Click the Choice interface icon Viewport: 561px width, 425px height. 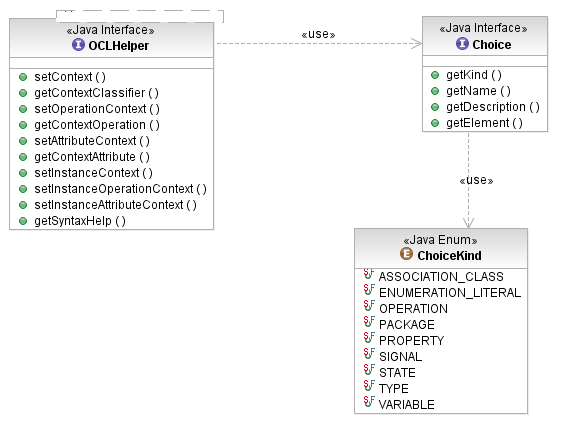point(462,44)
